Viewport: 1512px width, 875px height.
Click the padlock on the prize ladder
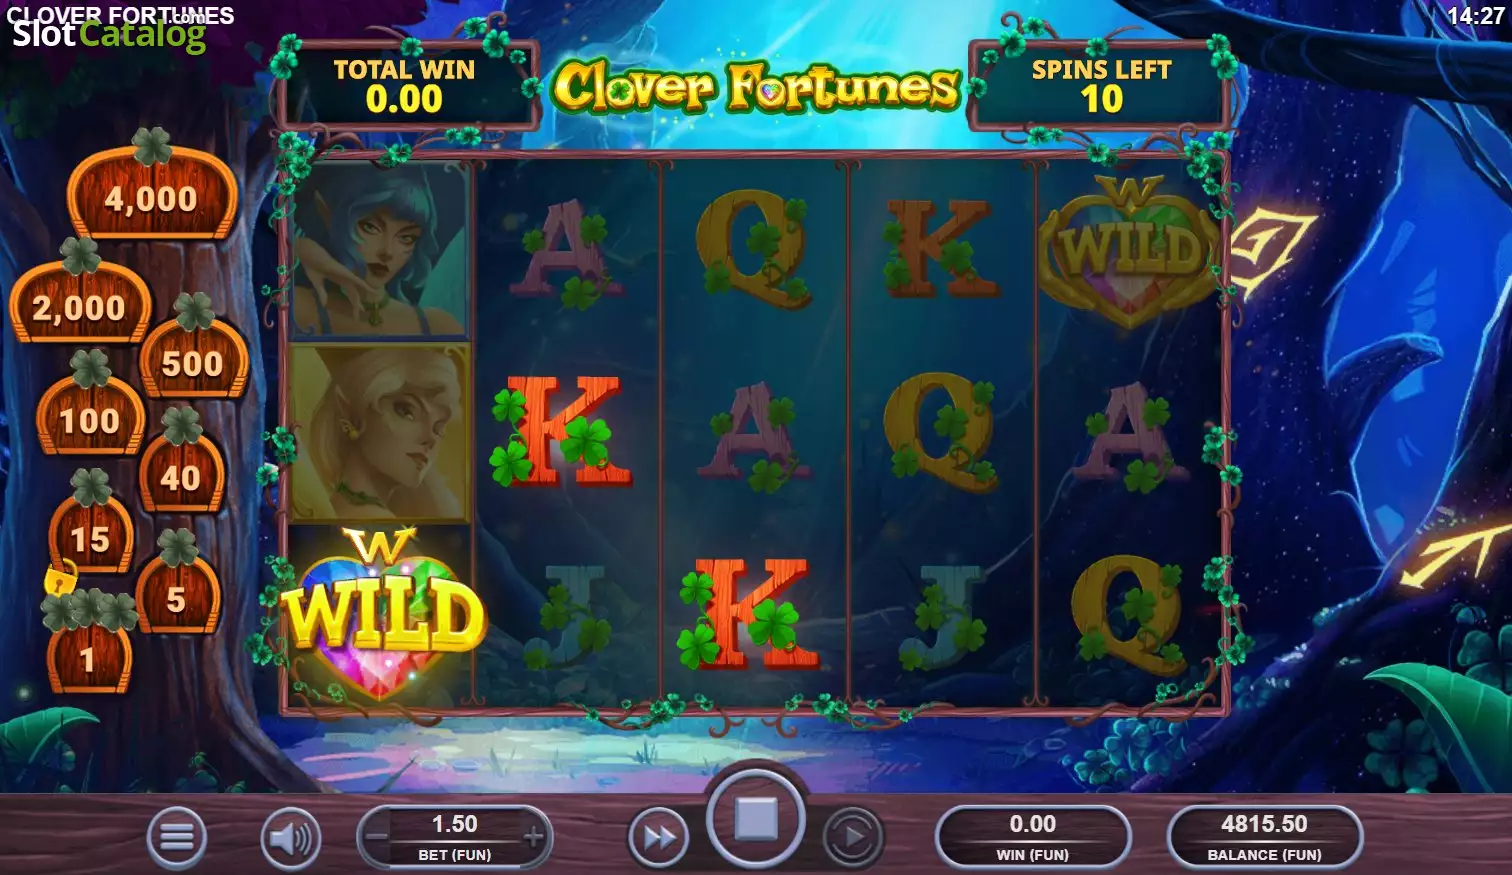(61, 579)
